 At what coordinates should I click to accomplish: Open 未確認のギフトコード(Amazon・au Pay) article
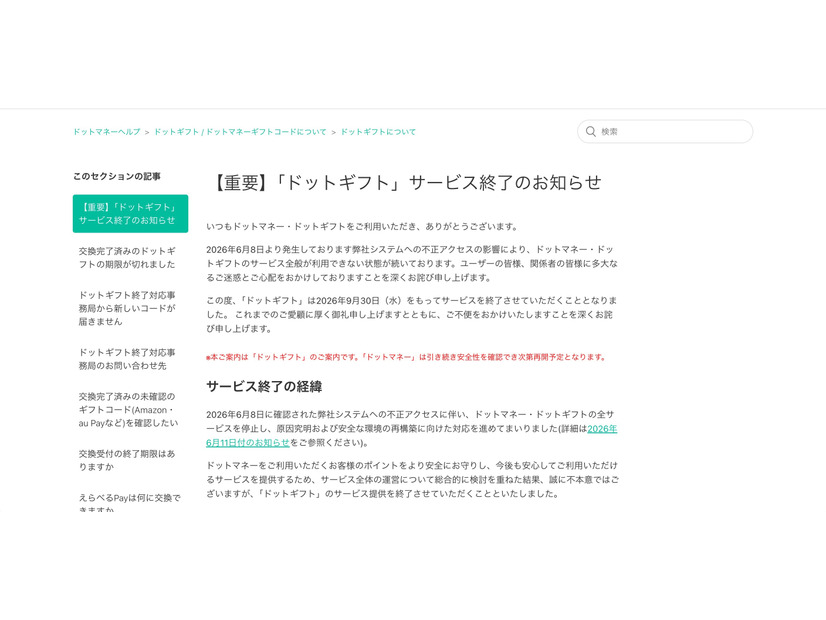click(129, 409)
